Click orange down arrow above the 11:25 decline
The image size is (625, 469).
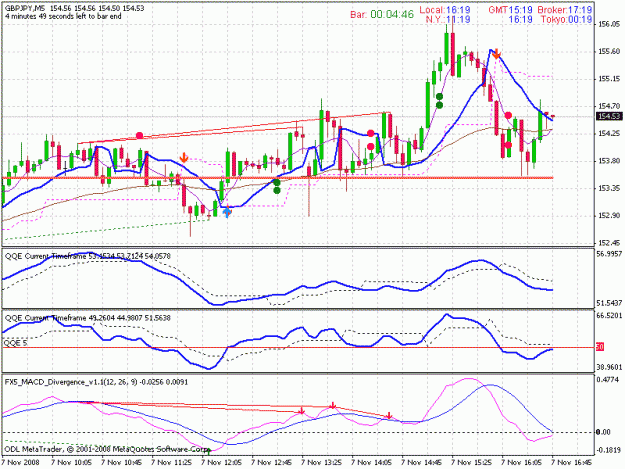click(x=184, y=157)
